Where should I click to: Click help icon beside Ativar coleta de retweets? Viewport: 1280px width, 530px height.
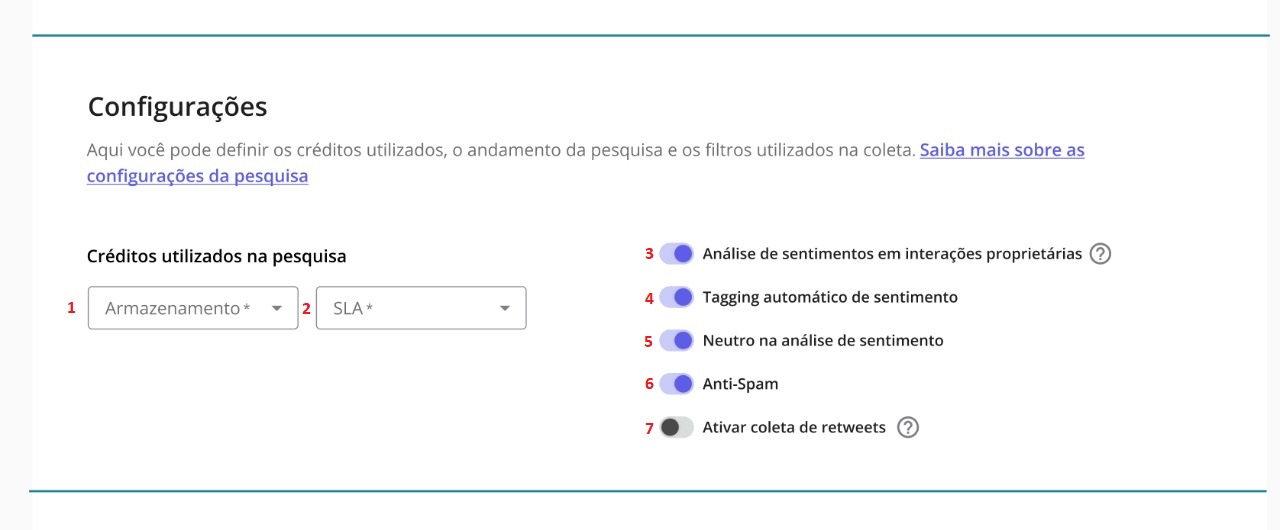[x=907, y=428]
